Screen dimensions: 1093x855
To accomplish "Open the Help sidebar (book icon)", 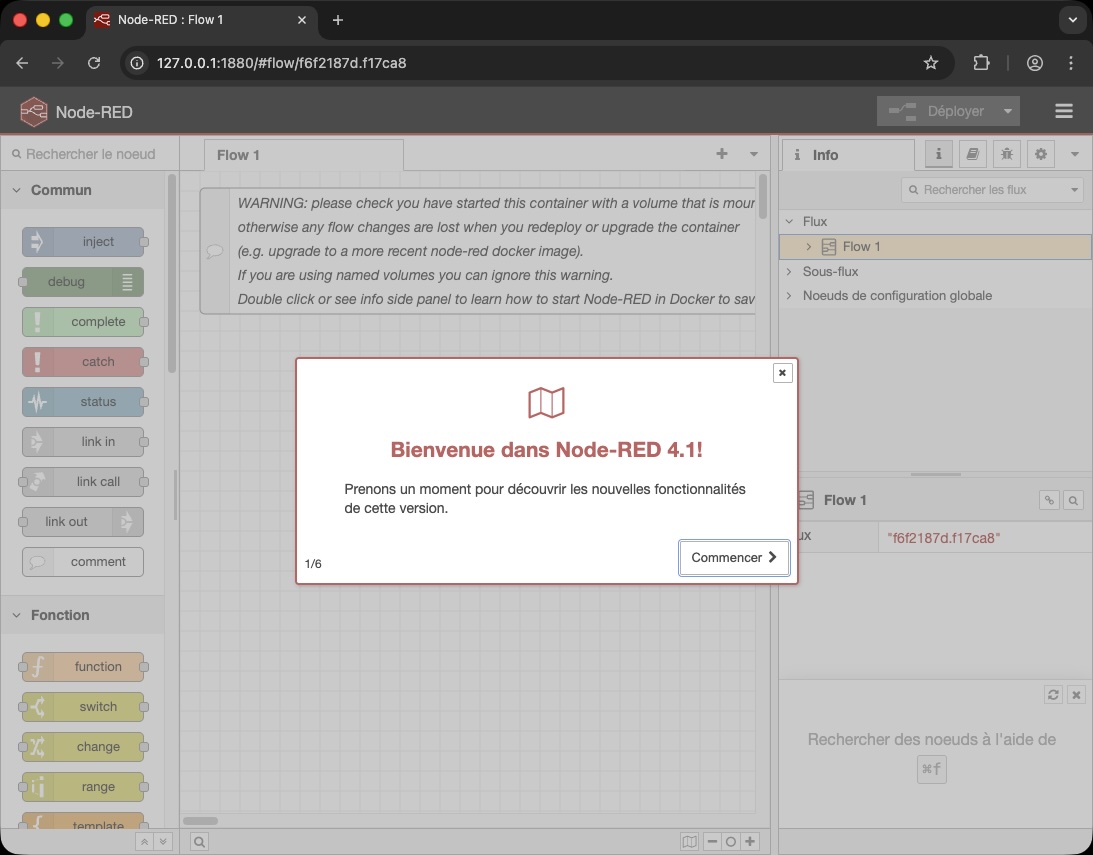I will coord(973,154).
